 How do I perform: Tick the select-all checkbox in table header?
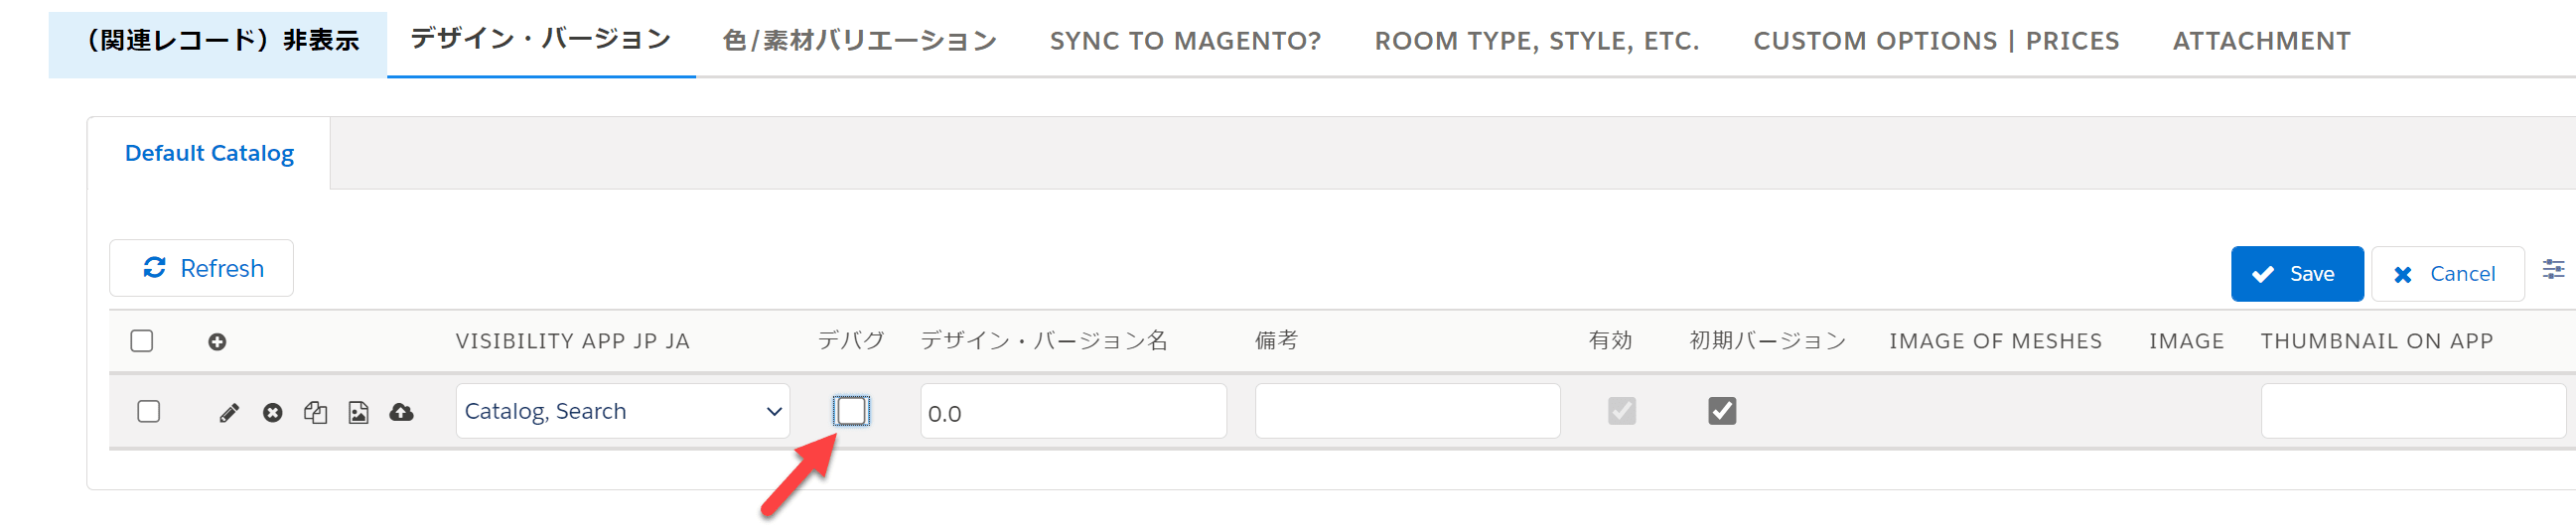(x=142, y=341)
